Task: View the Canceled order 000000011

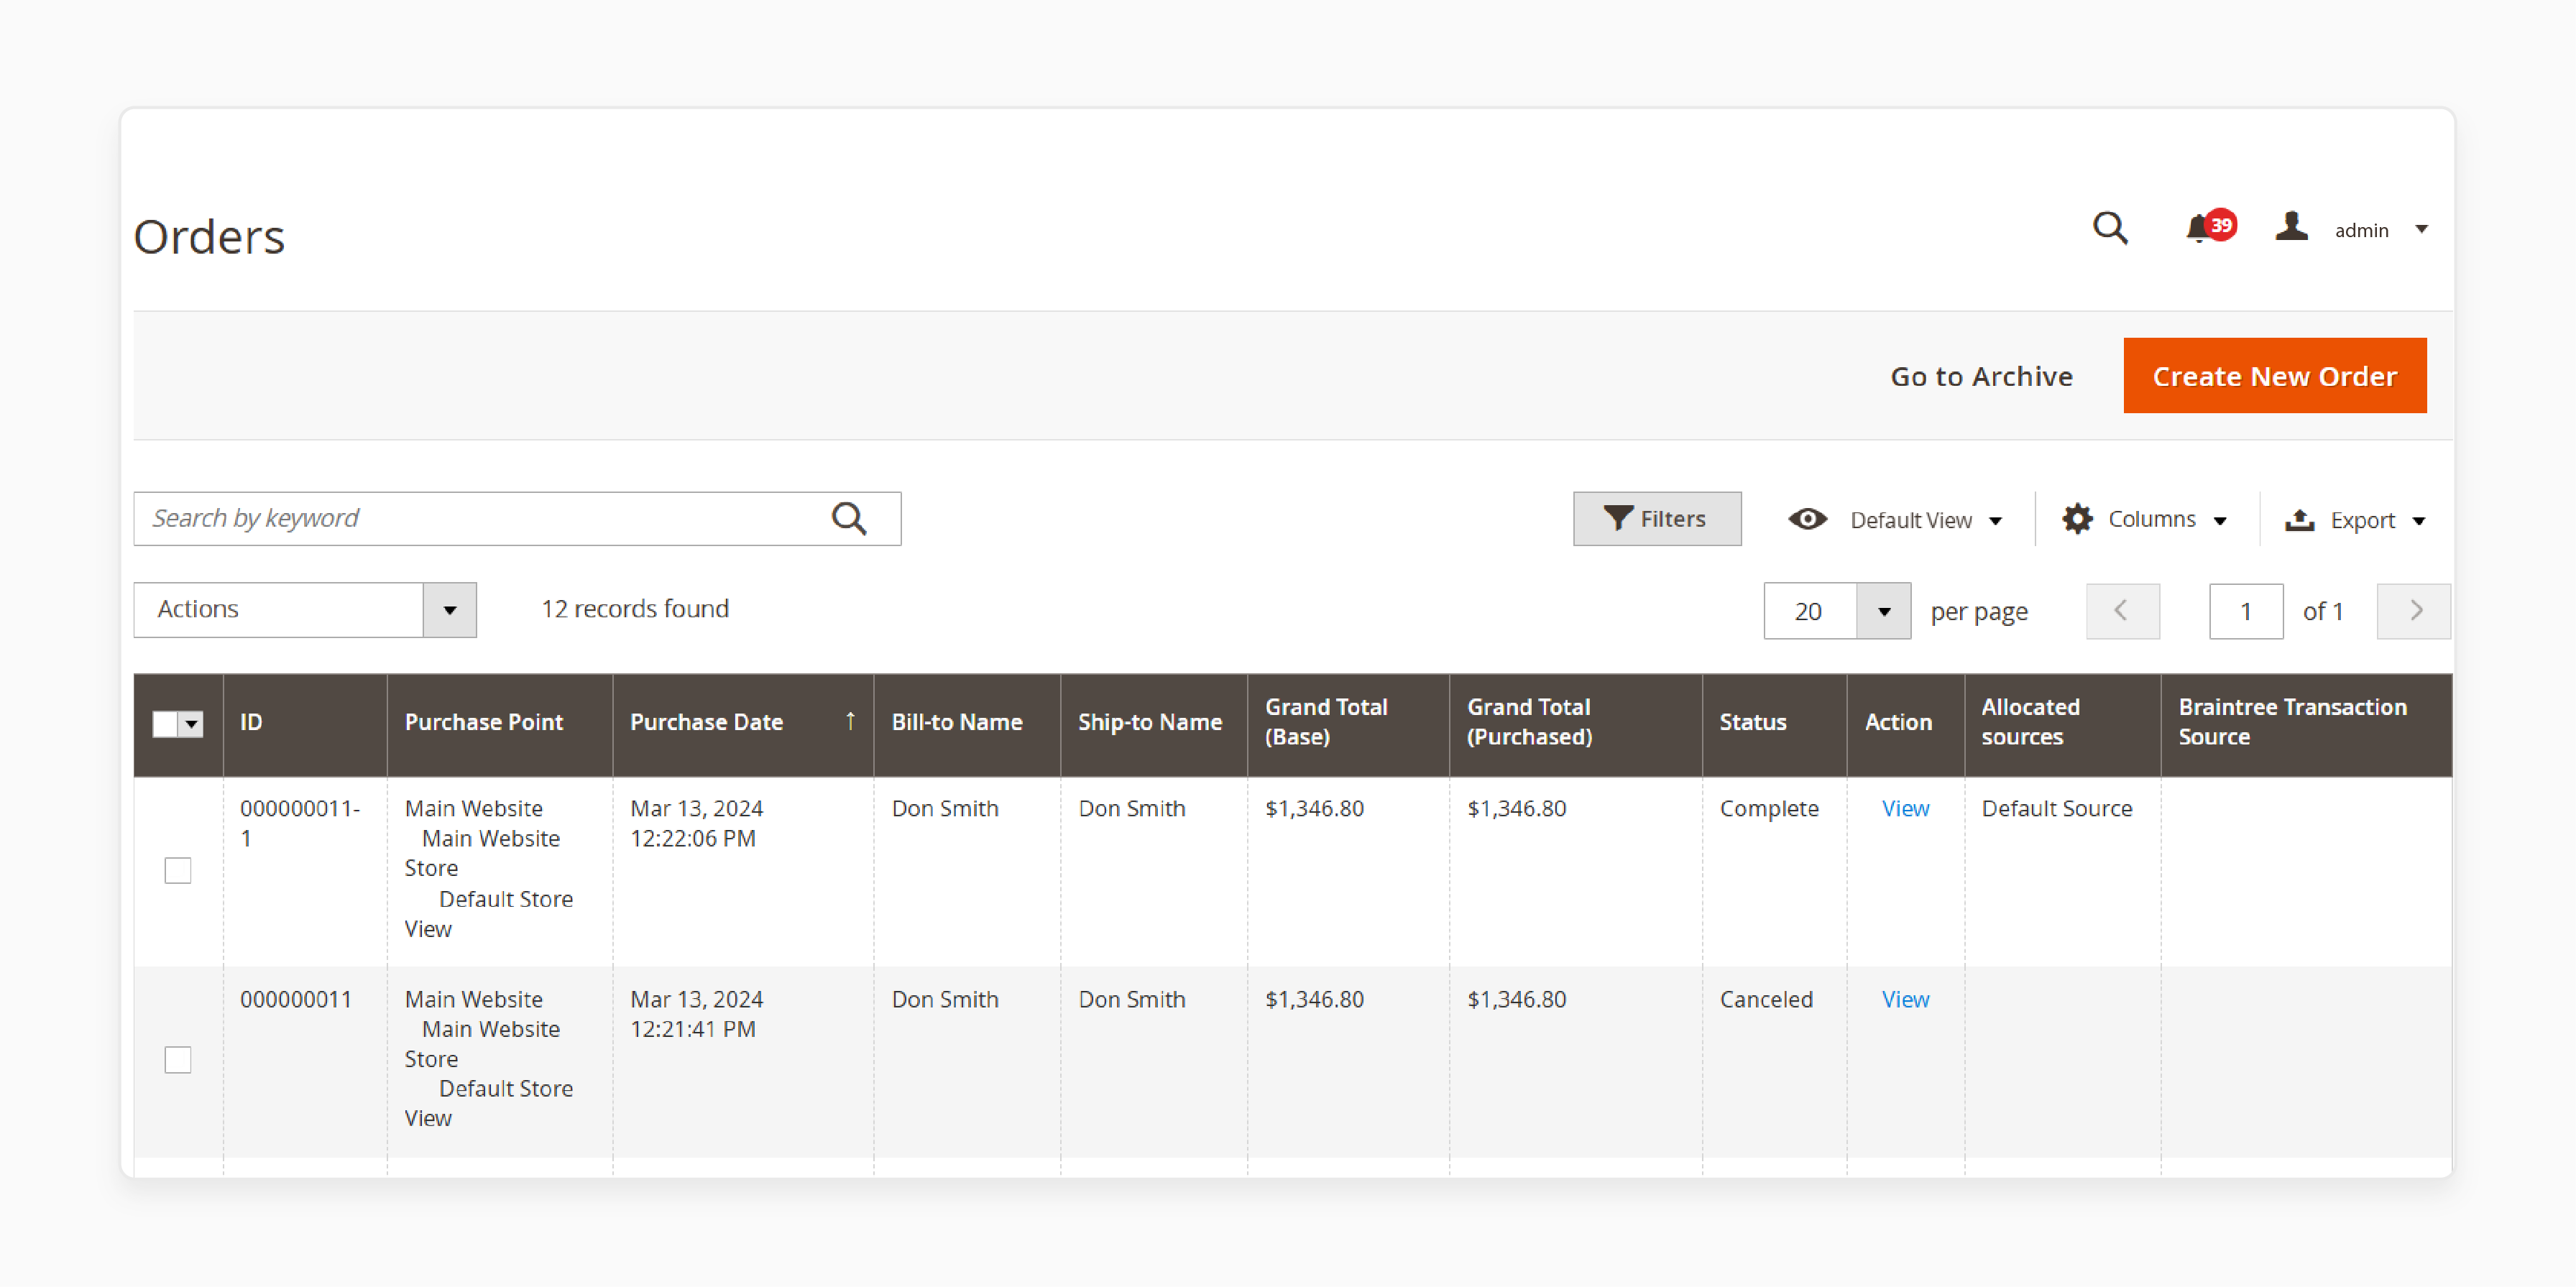Action: [1905, 999]
